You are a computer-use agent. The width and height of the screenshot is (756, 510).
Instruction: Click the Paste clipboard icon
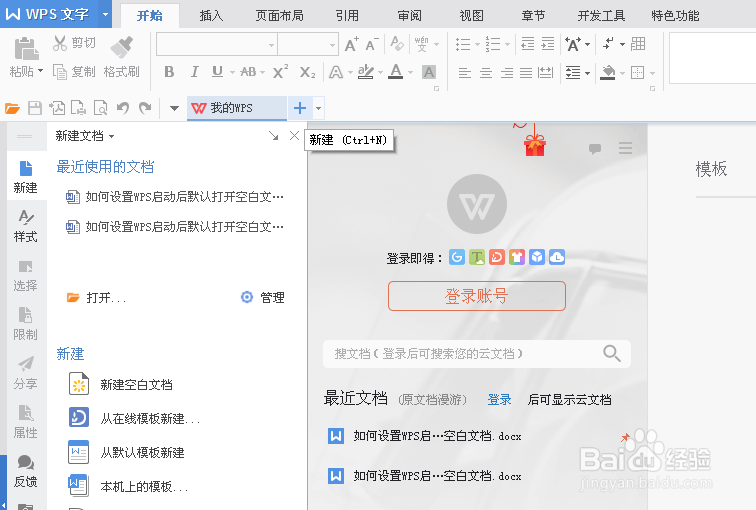(x=26, y=49)
